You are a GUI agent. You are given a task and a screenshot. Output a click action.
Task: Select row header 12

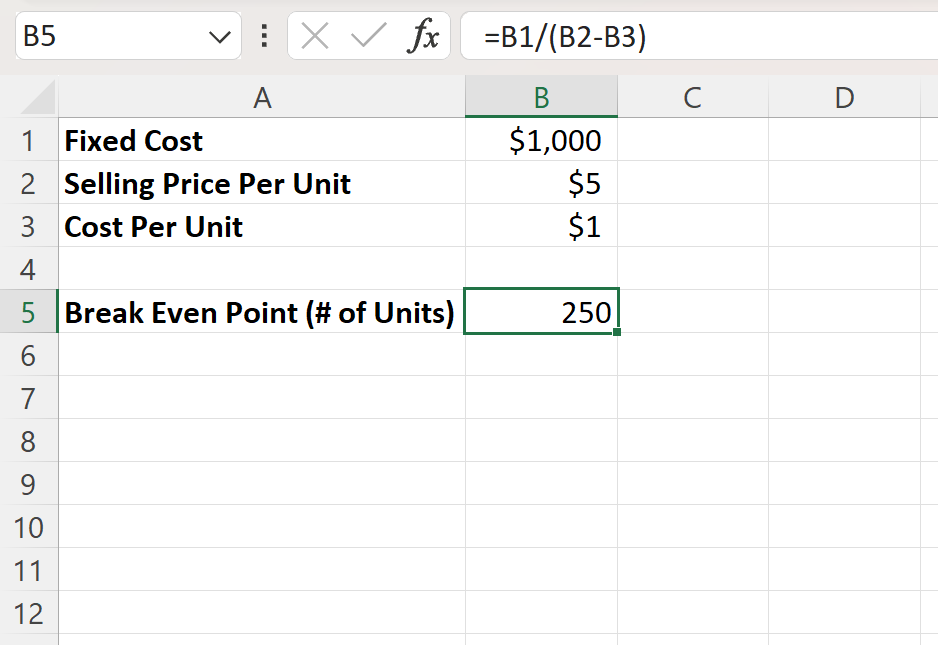30,613
